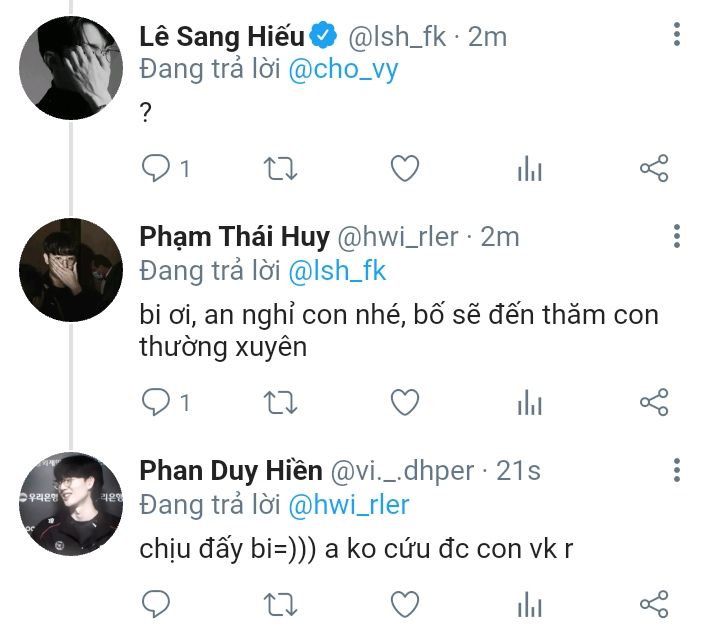The height and width of the screenshot is (628, 719).
Task: Reply to Lê Sang Hiếu's tweet
Action: click(156, 169)
